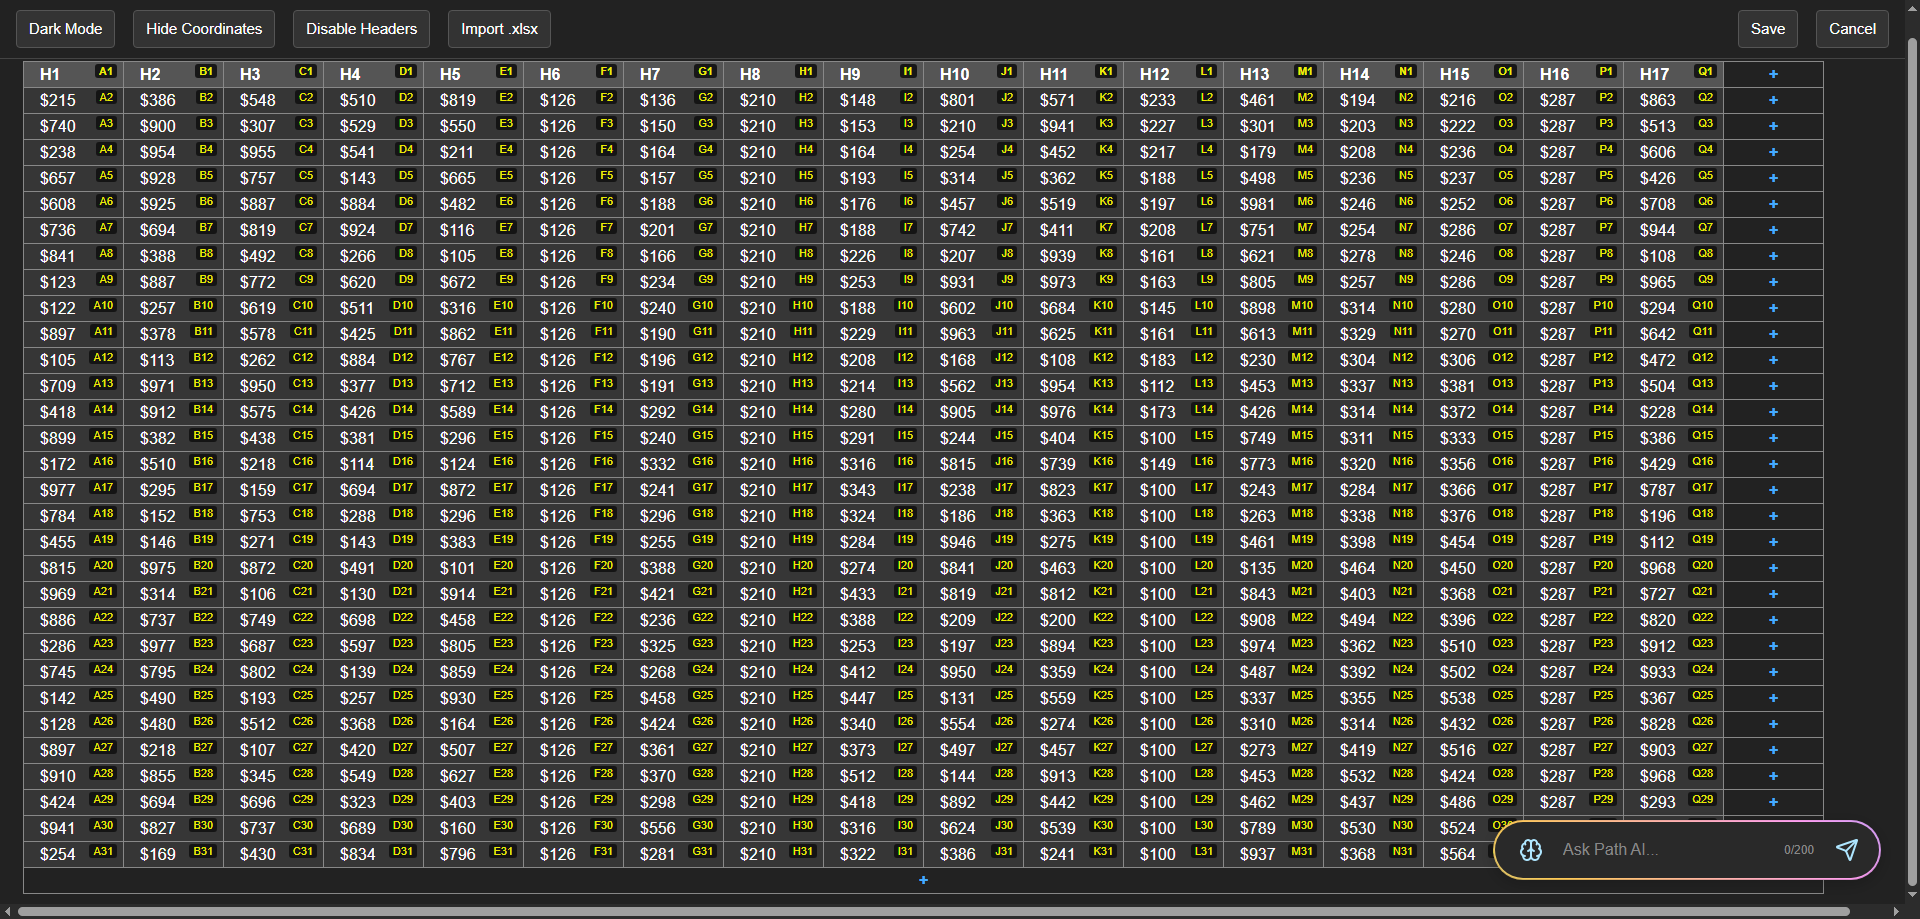Select cell B16 with $510
1920x919 pixels.
[x=173, y=464]
